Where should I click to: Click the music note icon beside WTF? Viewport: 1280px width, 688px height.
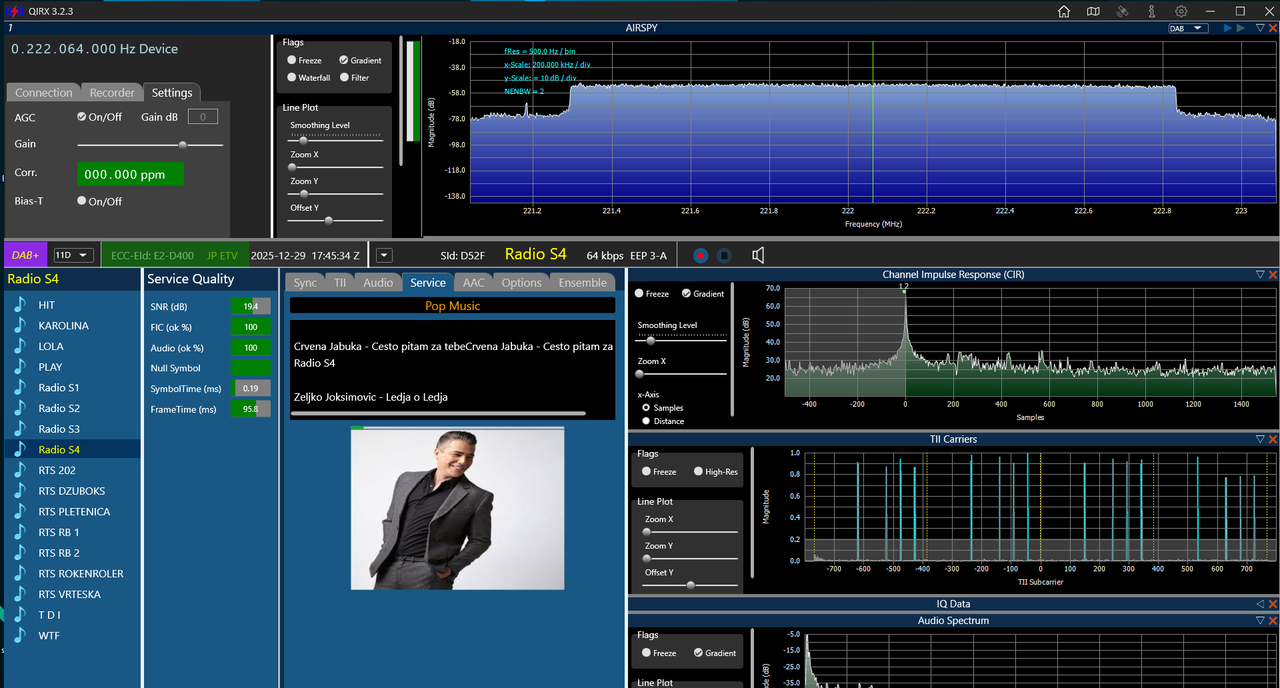point(20,635)
